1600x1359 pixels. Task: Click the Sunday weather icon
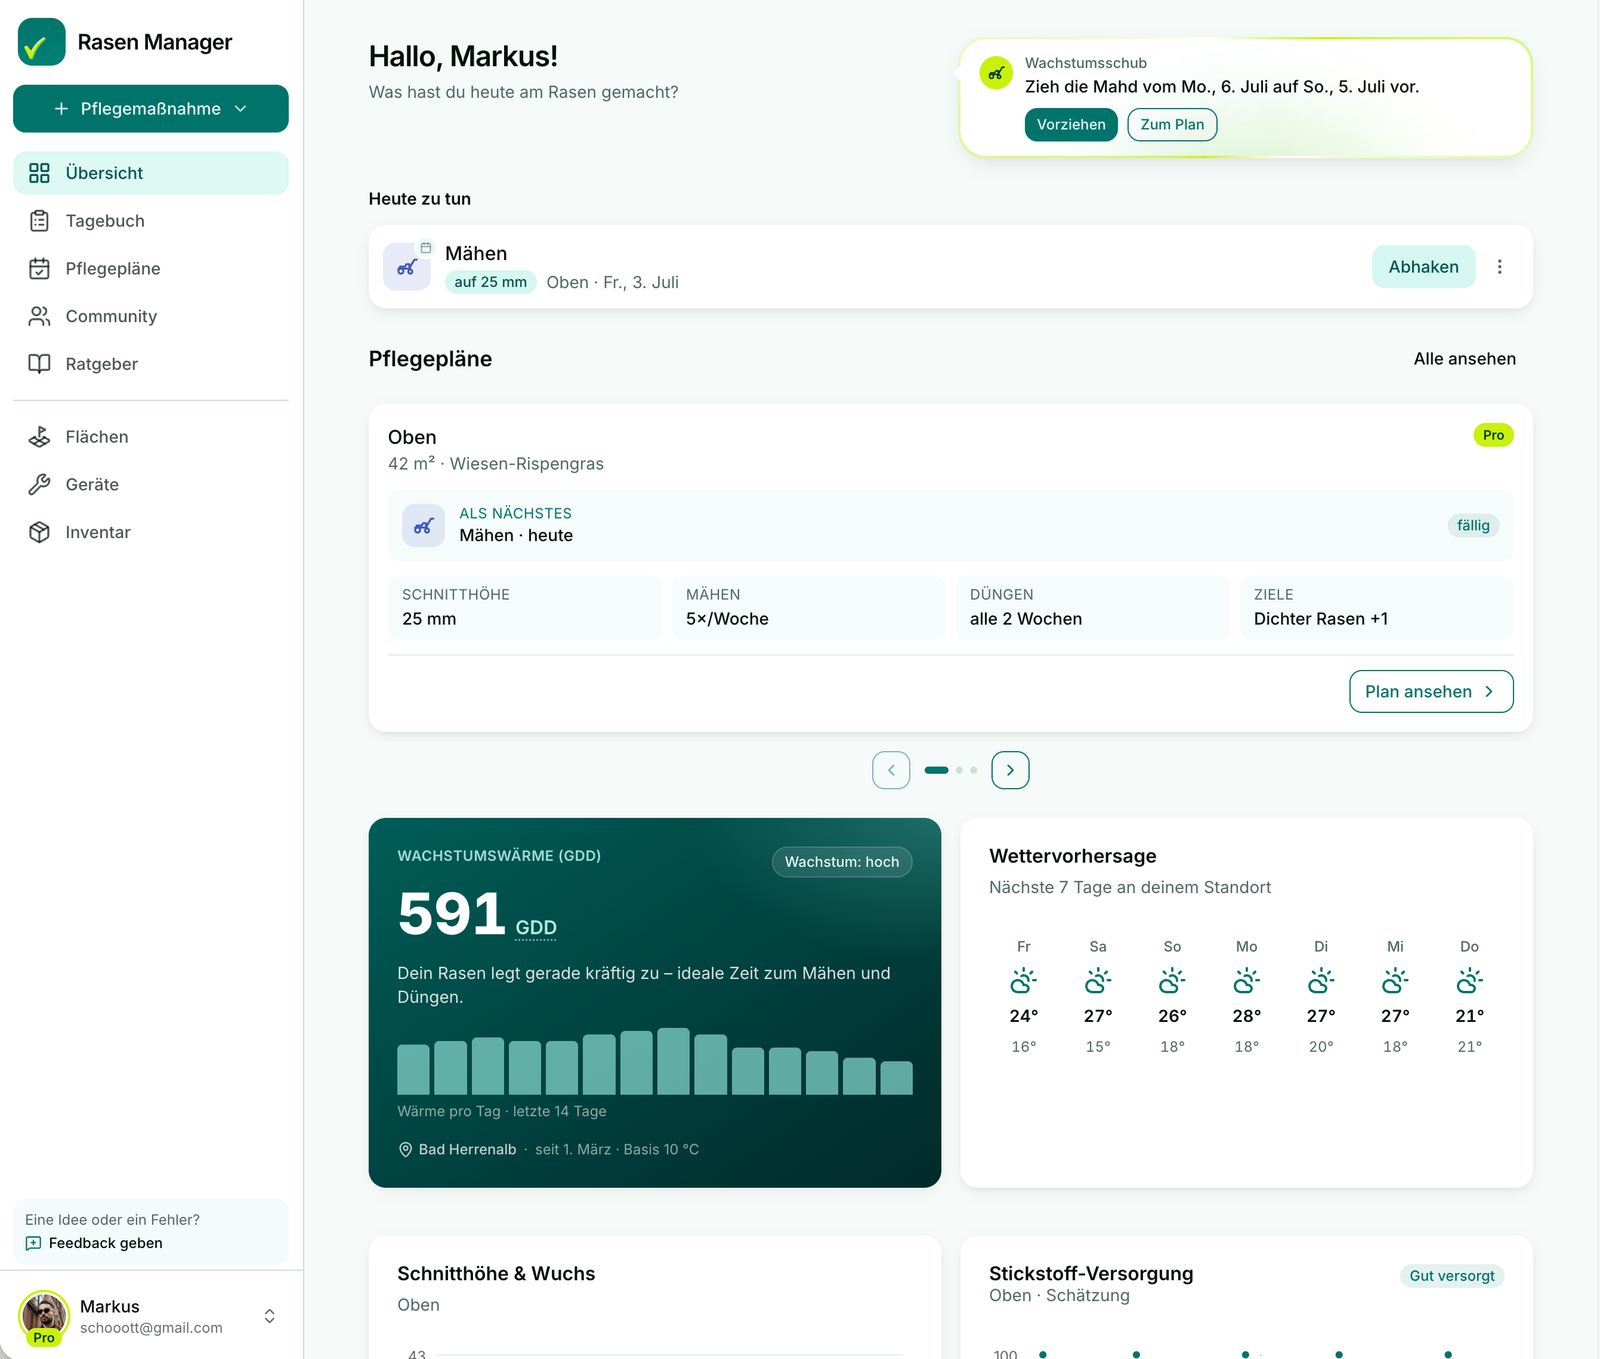(x=1172, y=981)
